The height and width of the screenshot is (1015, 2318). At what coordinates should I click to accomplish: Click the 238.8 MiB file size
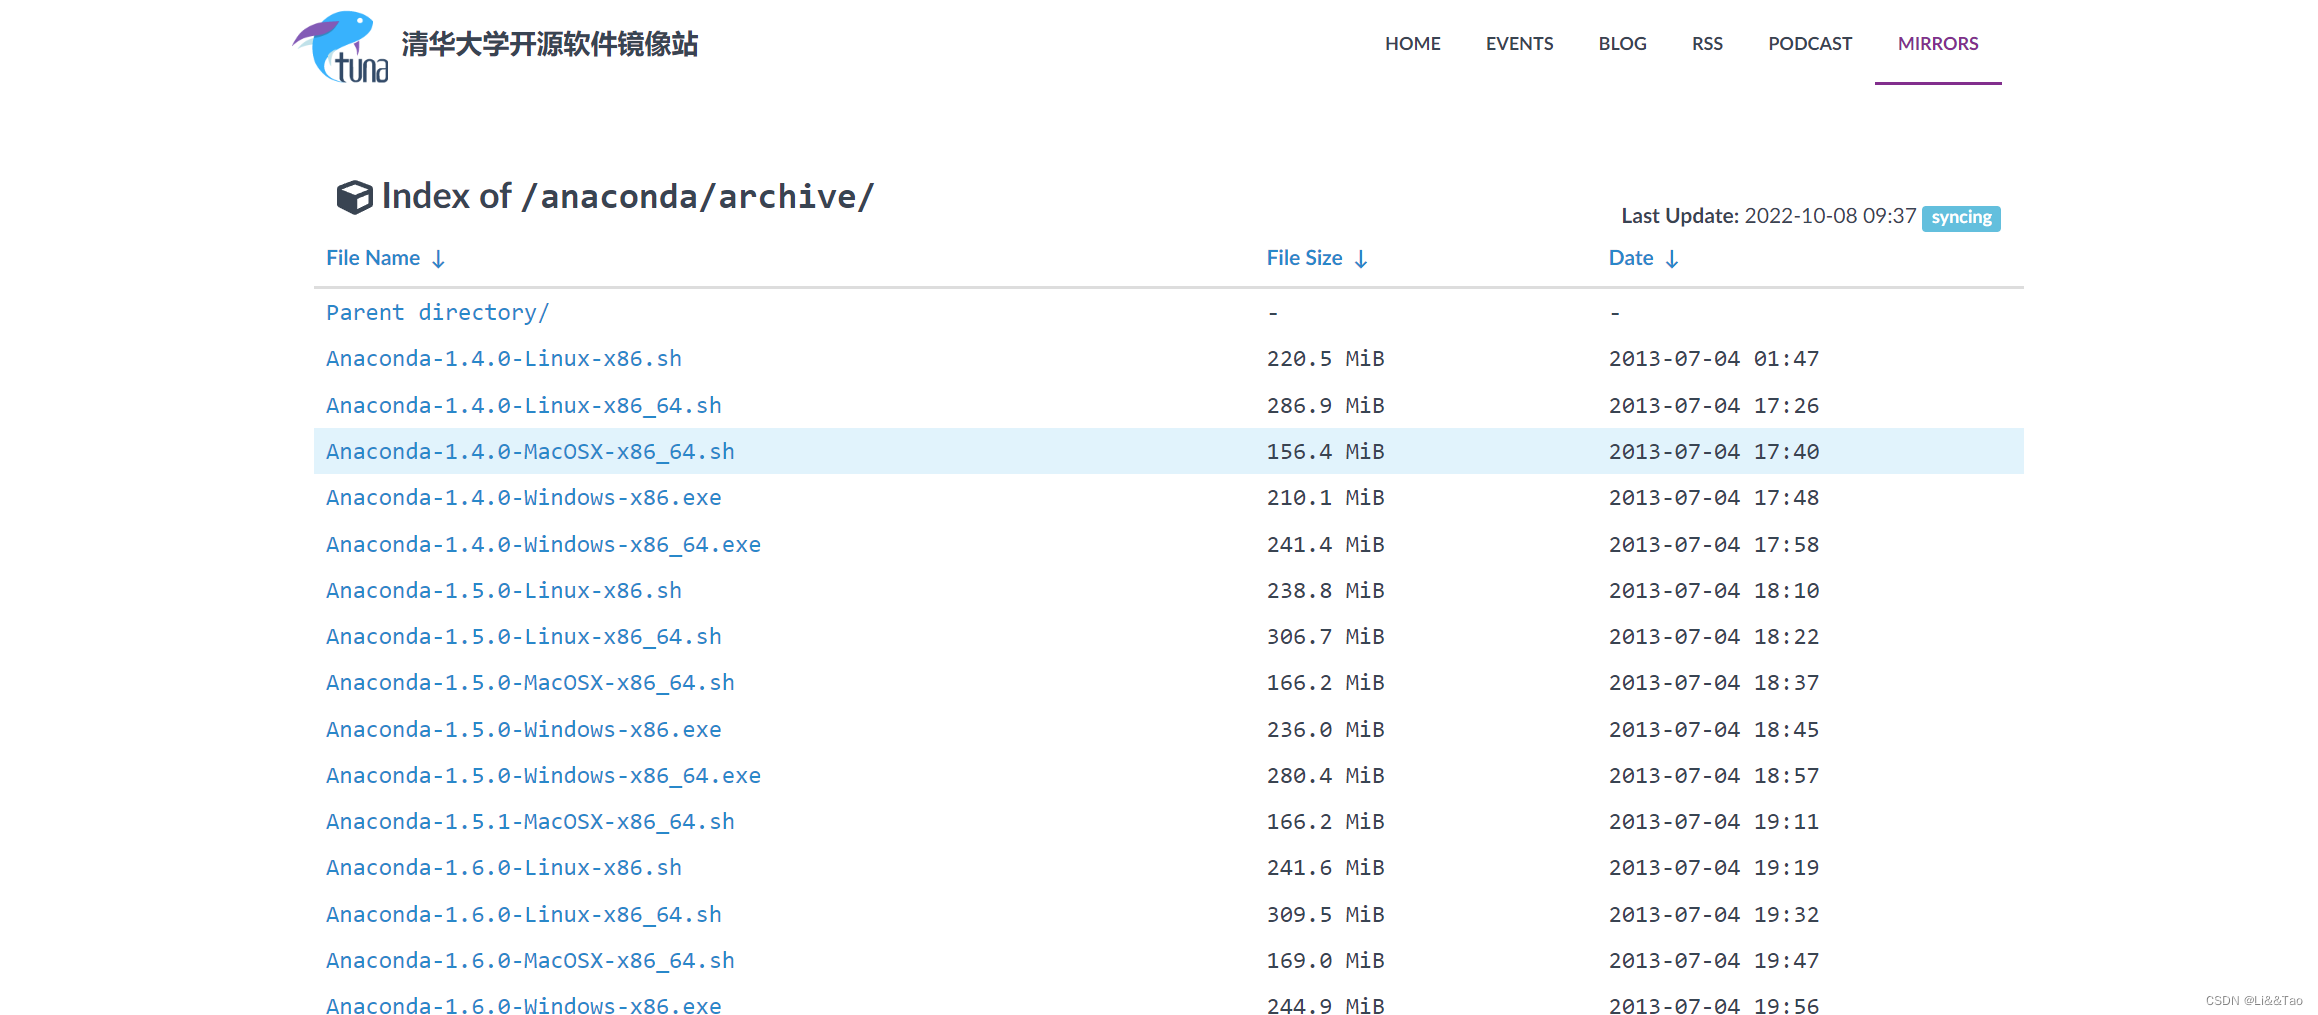point(1325,590)
